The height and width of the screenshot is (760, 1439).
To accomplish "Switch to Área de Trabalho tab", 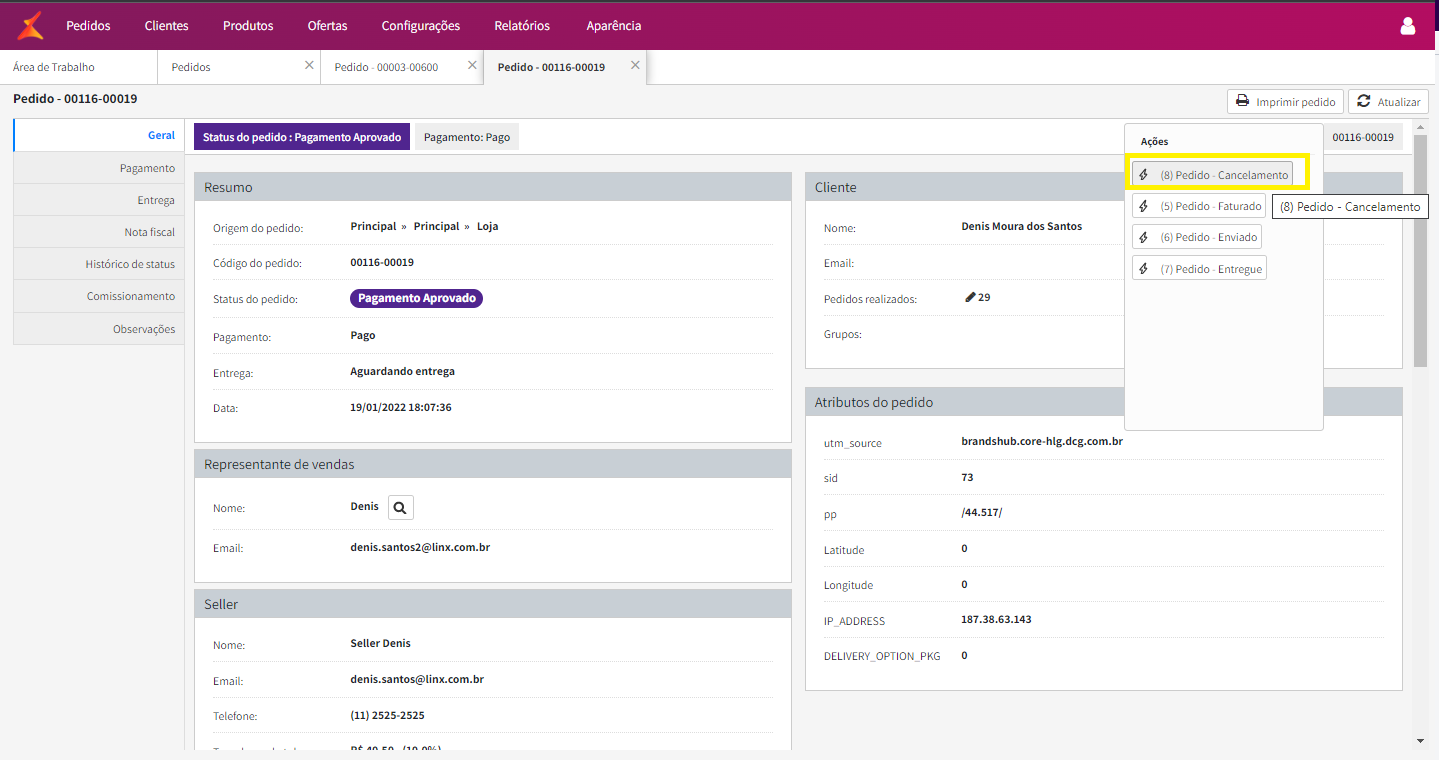I will [78, 67].
